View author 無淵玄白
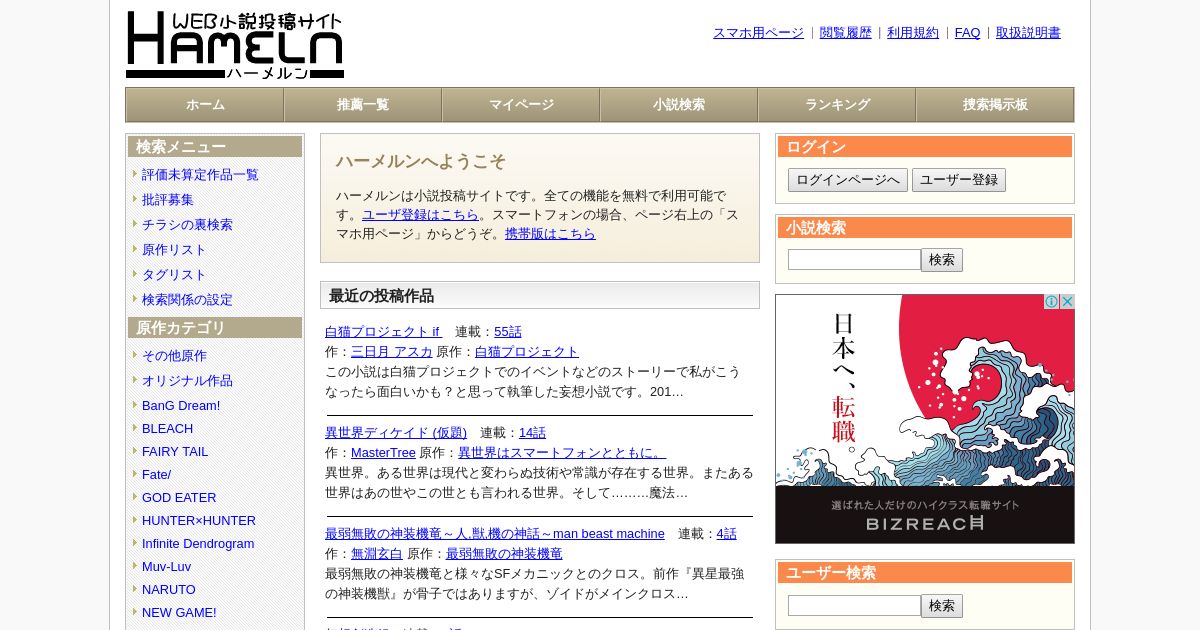Viewport: 1200px width, 630px height. coord(377,554)
